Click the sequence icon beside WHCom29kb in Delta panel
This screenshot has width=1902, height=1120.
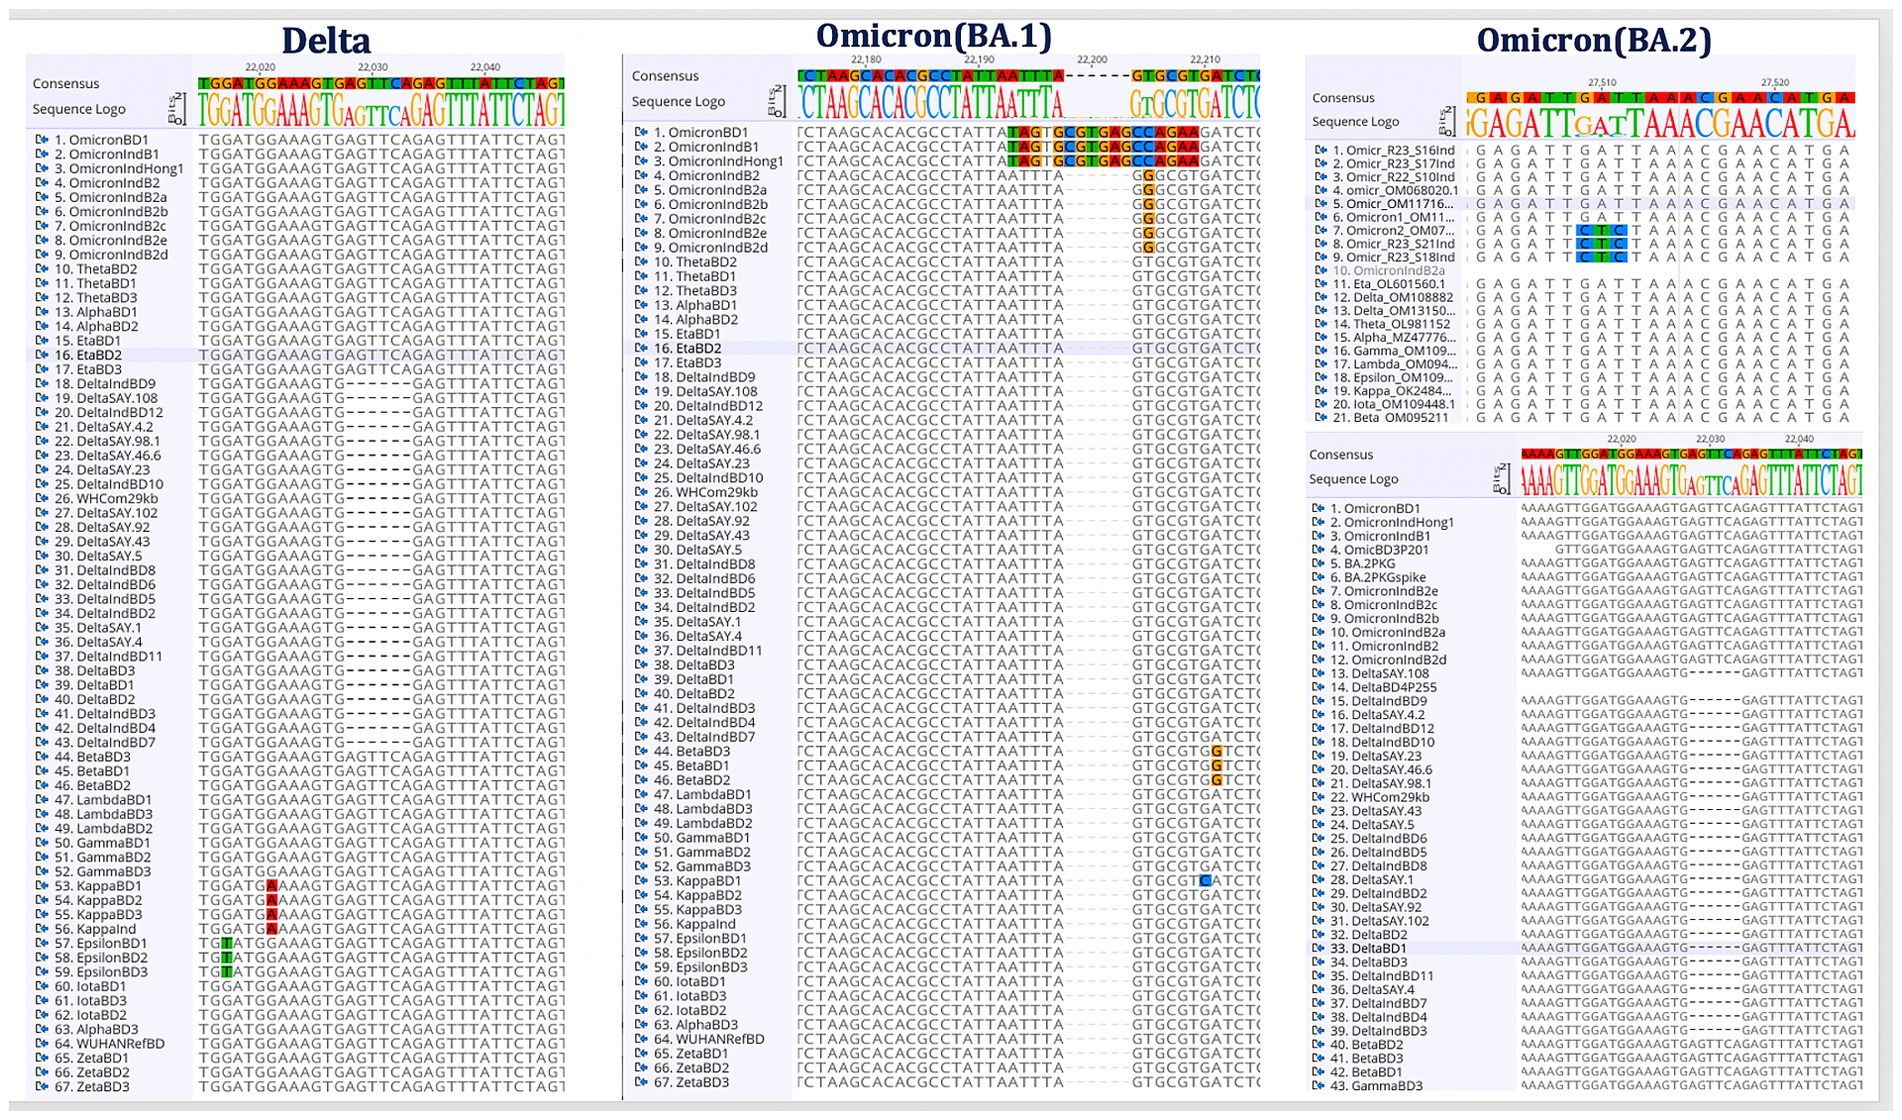pyautogui.click(x=42, y=498)
